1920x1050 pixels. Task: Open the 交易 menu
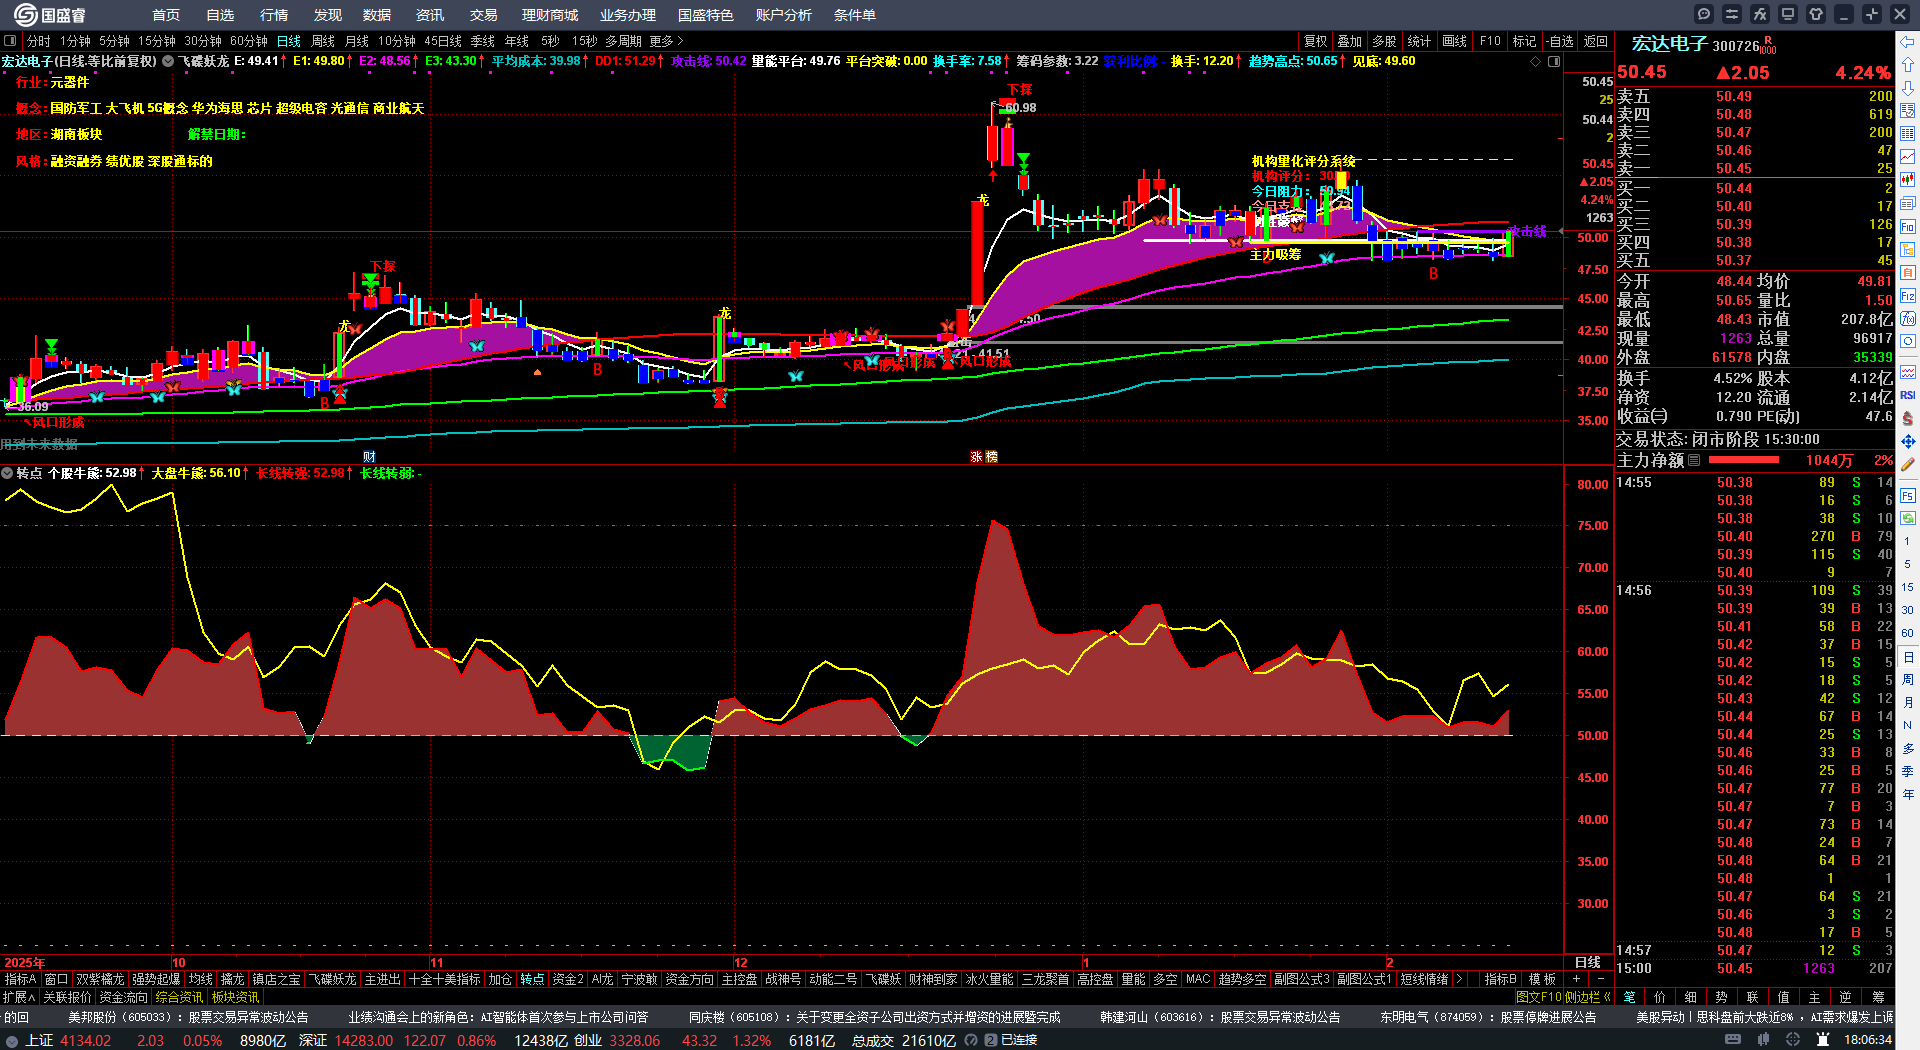click(484, 15)
